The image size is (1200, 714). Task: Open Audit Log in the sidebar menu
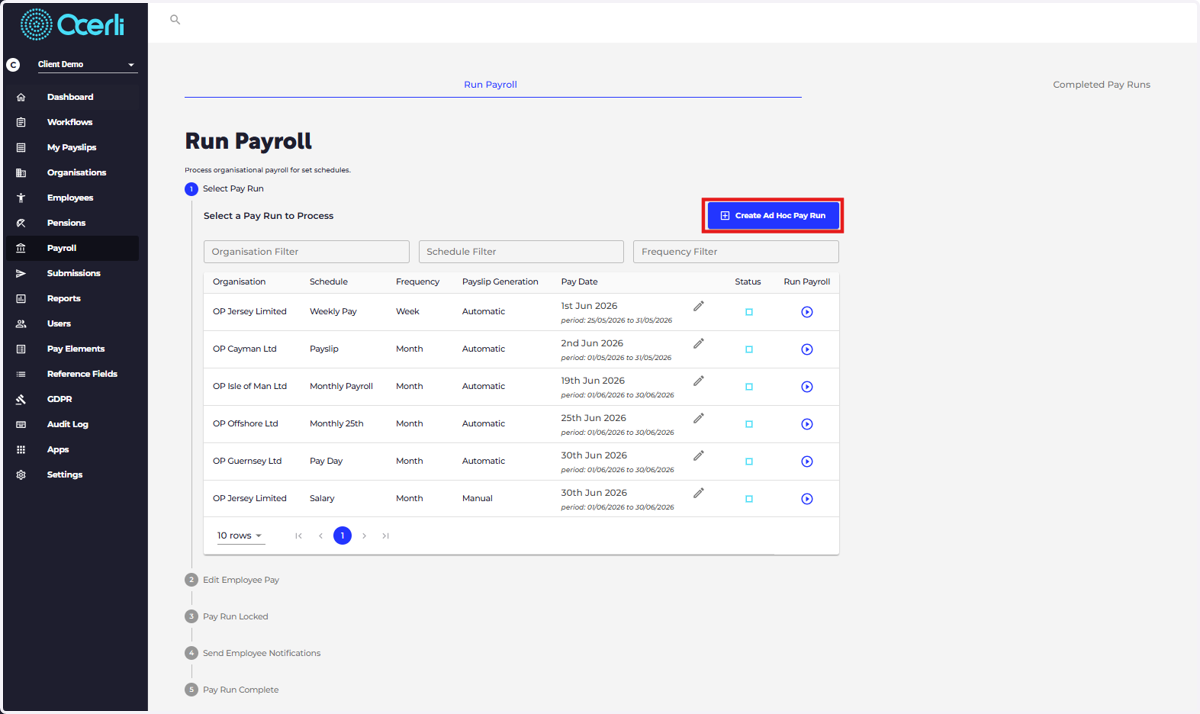coord(72,424)
